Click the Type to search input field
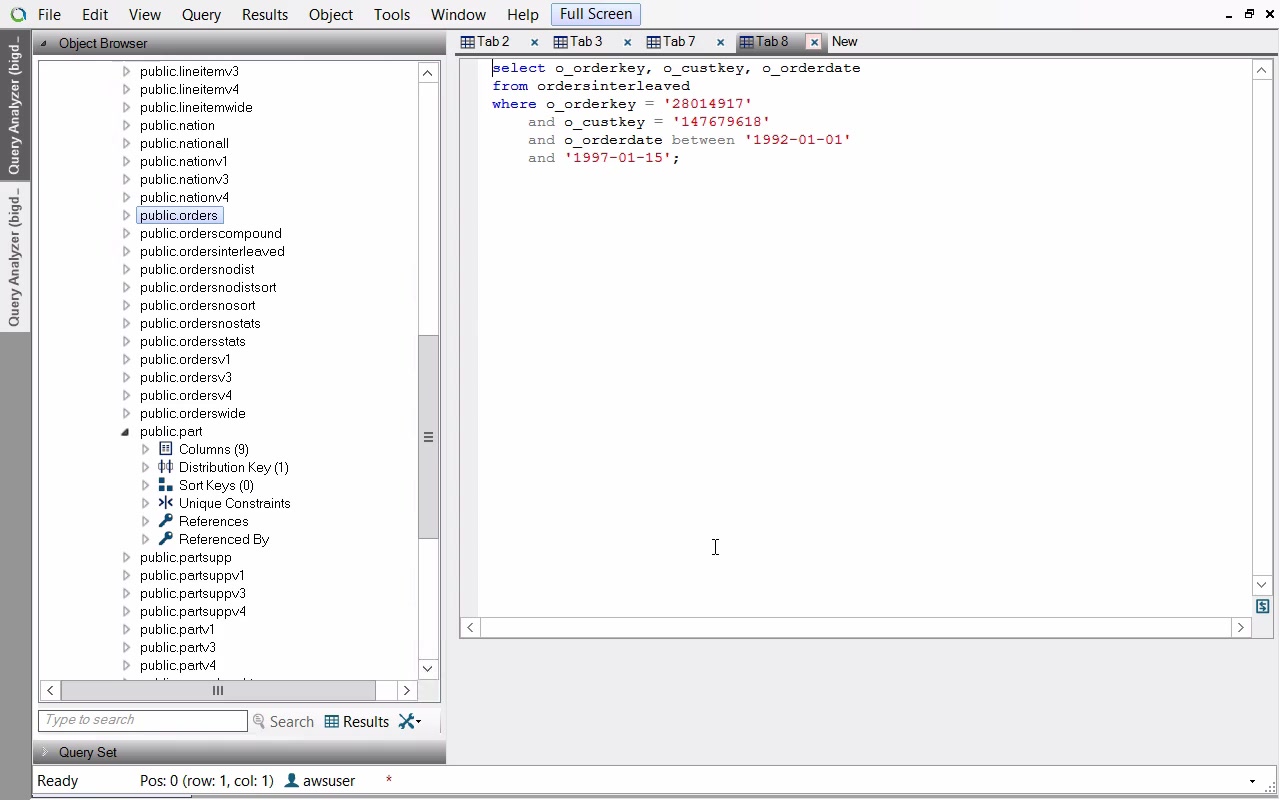This screenshot has width=1280, height=800. (142, 720)
